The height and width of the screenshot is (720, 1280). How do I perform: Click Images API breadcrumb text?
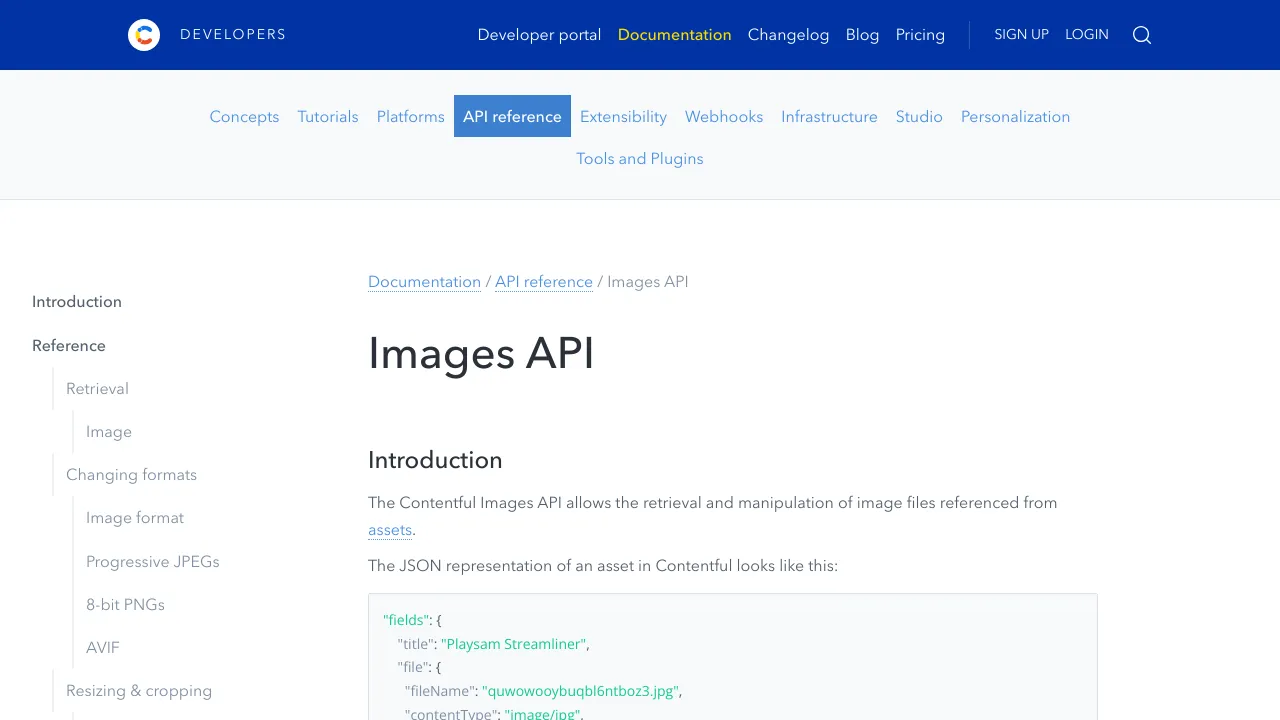648,282
